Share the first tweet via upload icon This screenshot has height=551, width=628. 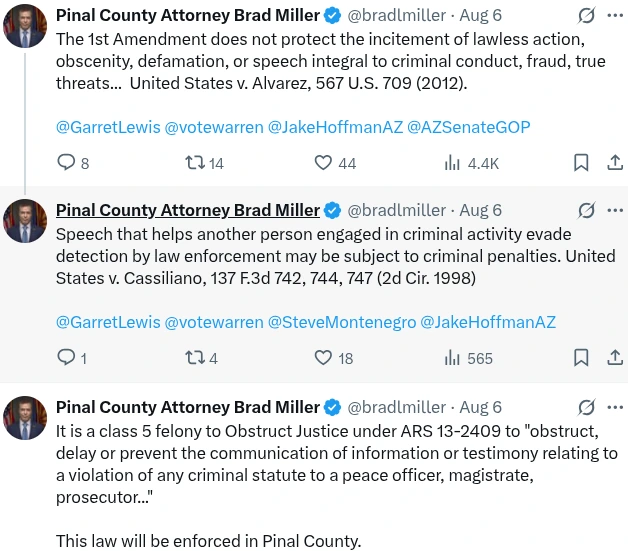point(615,163)
